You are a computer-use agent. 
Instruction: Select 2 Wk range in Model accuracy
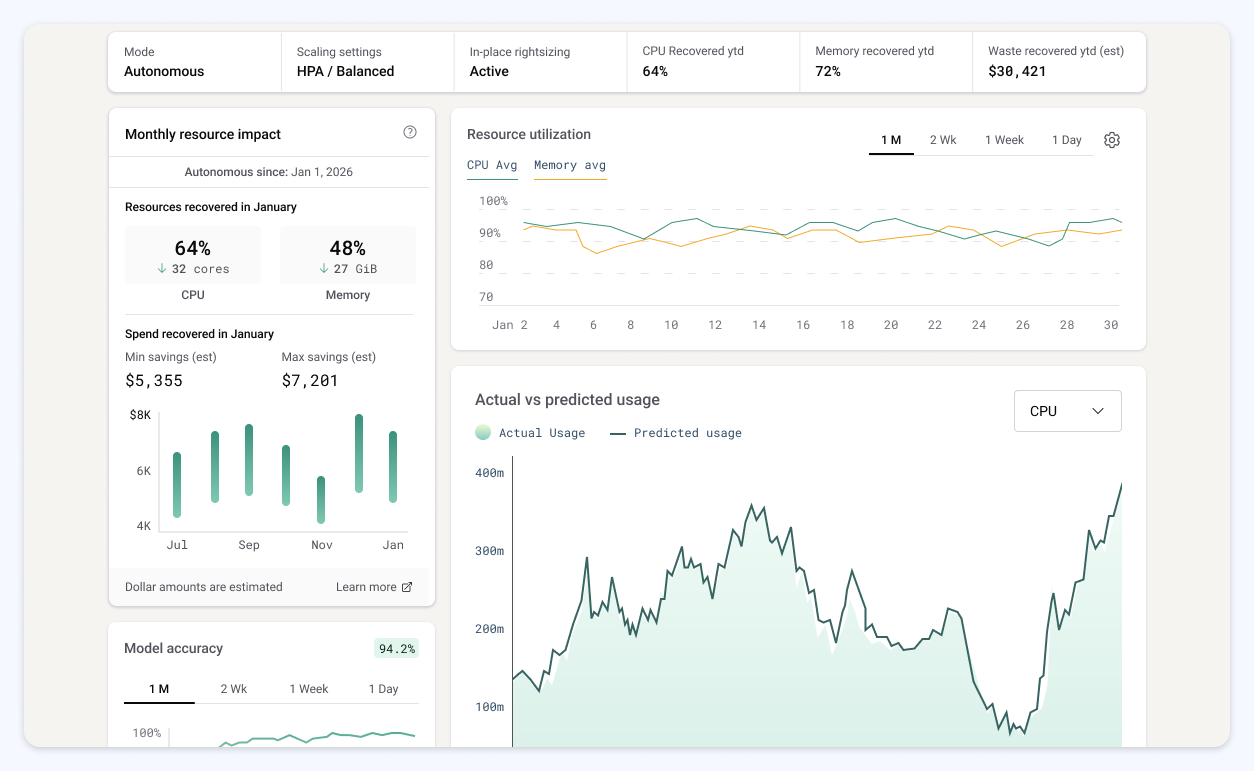coord(234,689)
